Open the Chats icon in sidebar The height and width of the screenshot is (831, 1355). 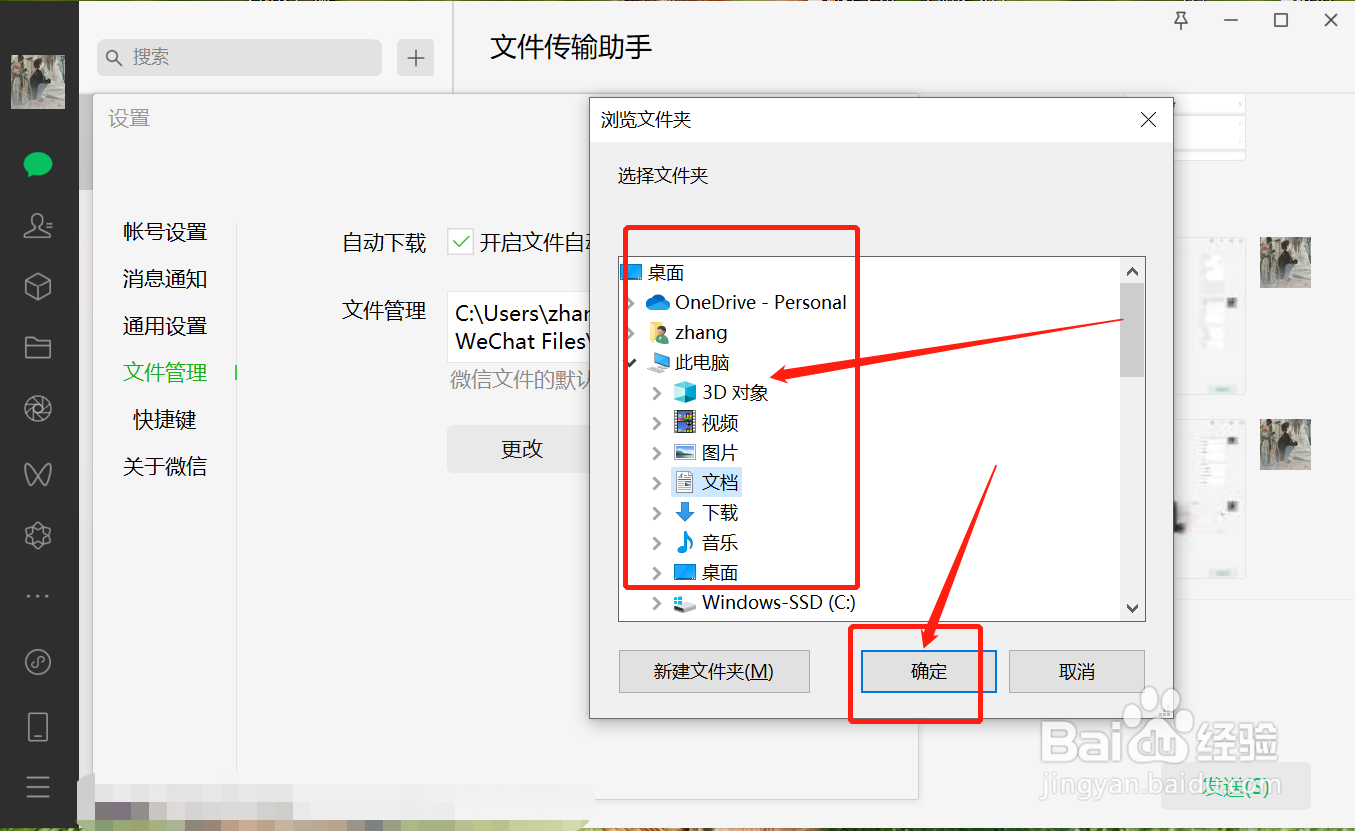pos(38,165)
